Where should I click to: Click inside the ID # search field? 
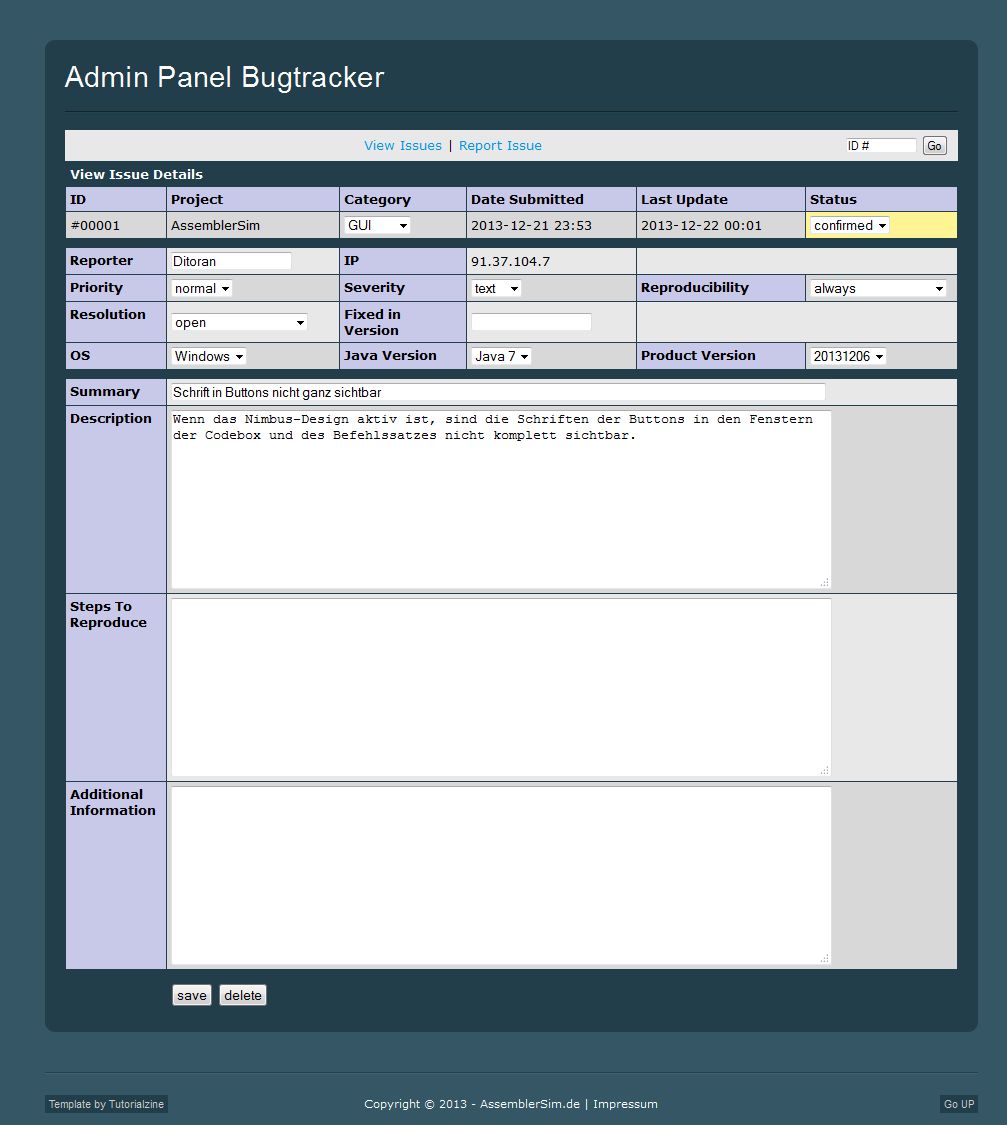pos(880,145)
